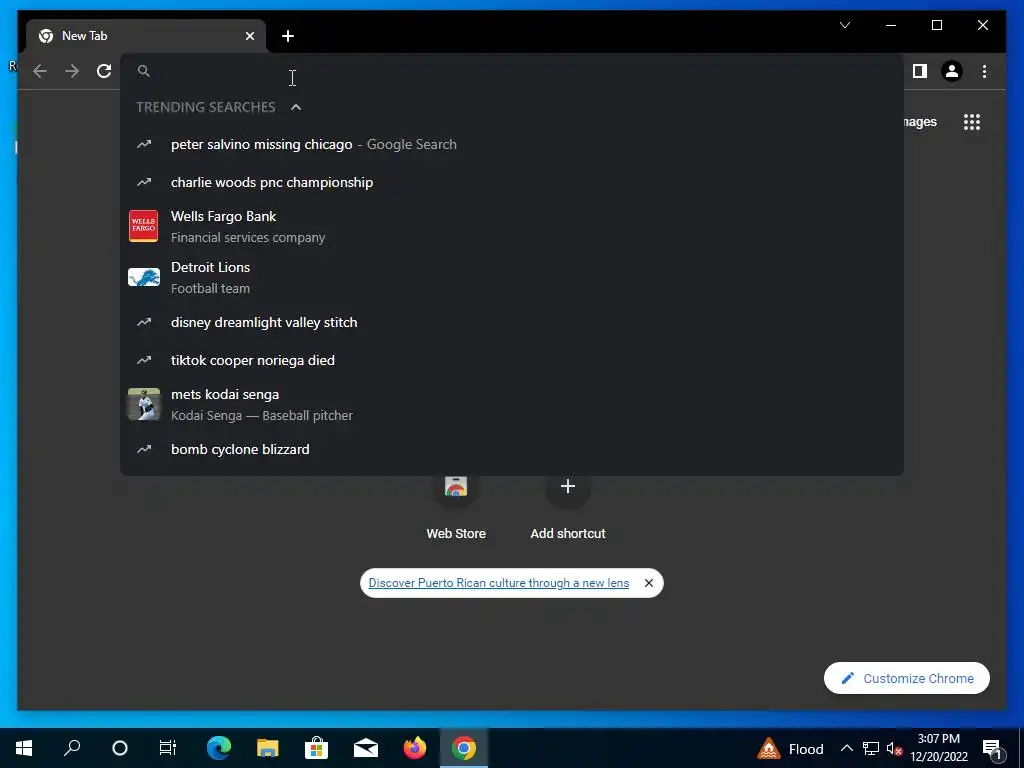Open Microsoft Store from taskbar
1024x768 pixels.
pos(317,748)
